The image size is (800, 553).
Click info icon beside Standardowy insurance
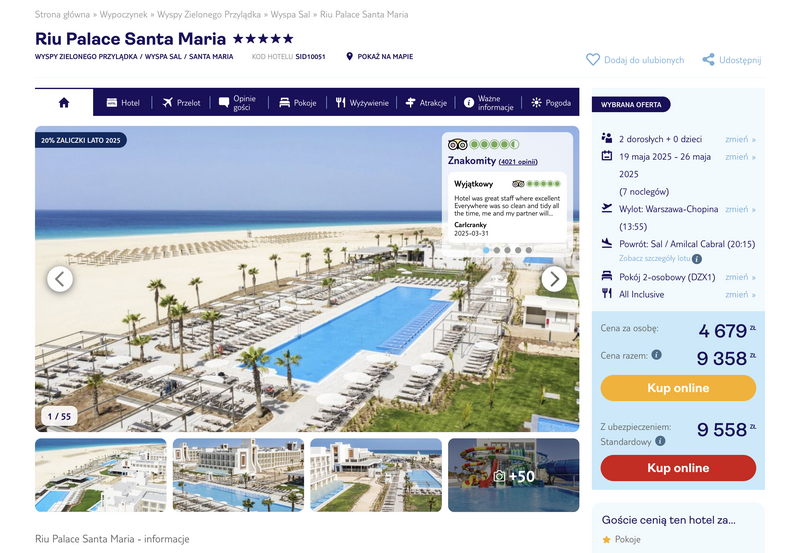tap(660, 441)
